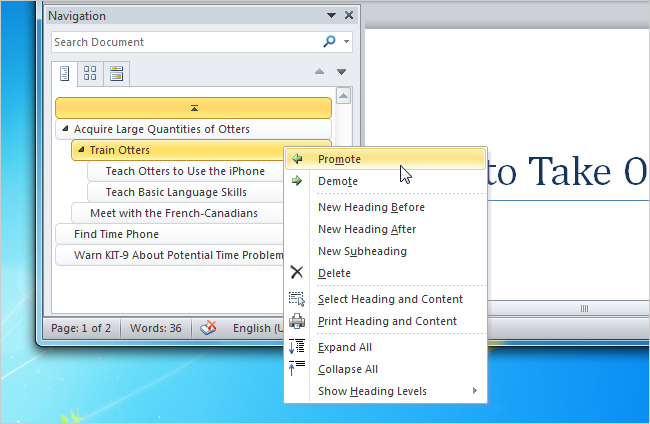Click the black X Delete icon
Image resolution: width=650 pixels, height=424 pixels.
click(297, 272)
